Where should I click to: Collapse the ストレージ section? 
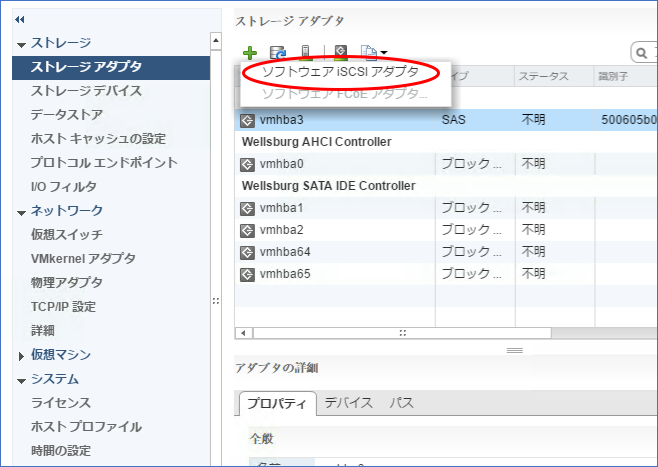(x=22, y=44)
